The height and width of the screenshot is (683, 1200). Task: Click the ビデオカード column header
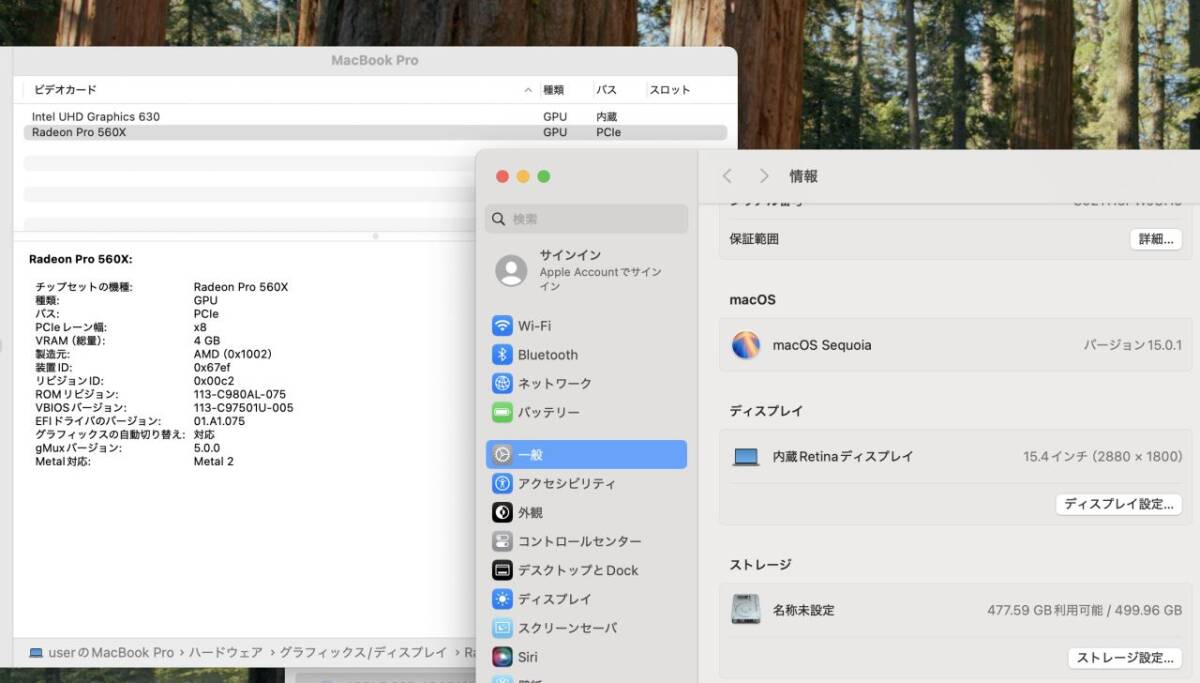point(65,90)
